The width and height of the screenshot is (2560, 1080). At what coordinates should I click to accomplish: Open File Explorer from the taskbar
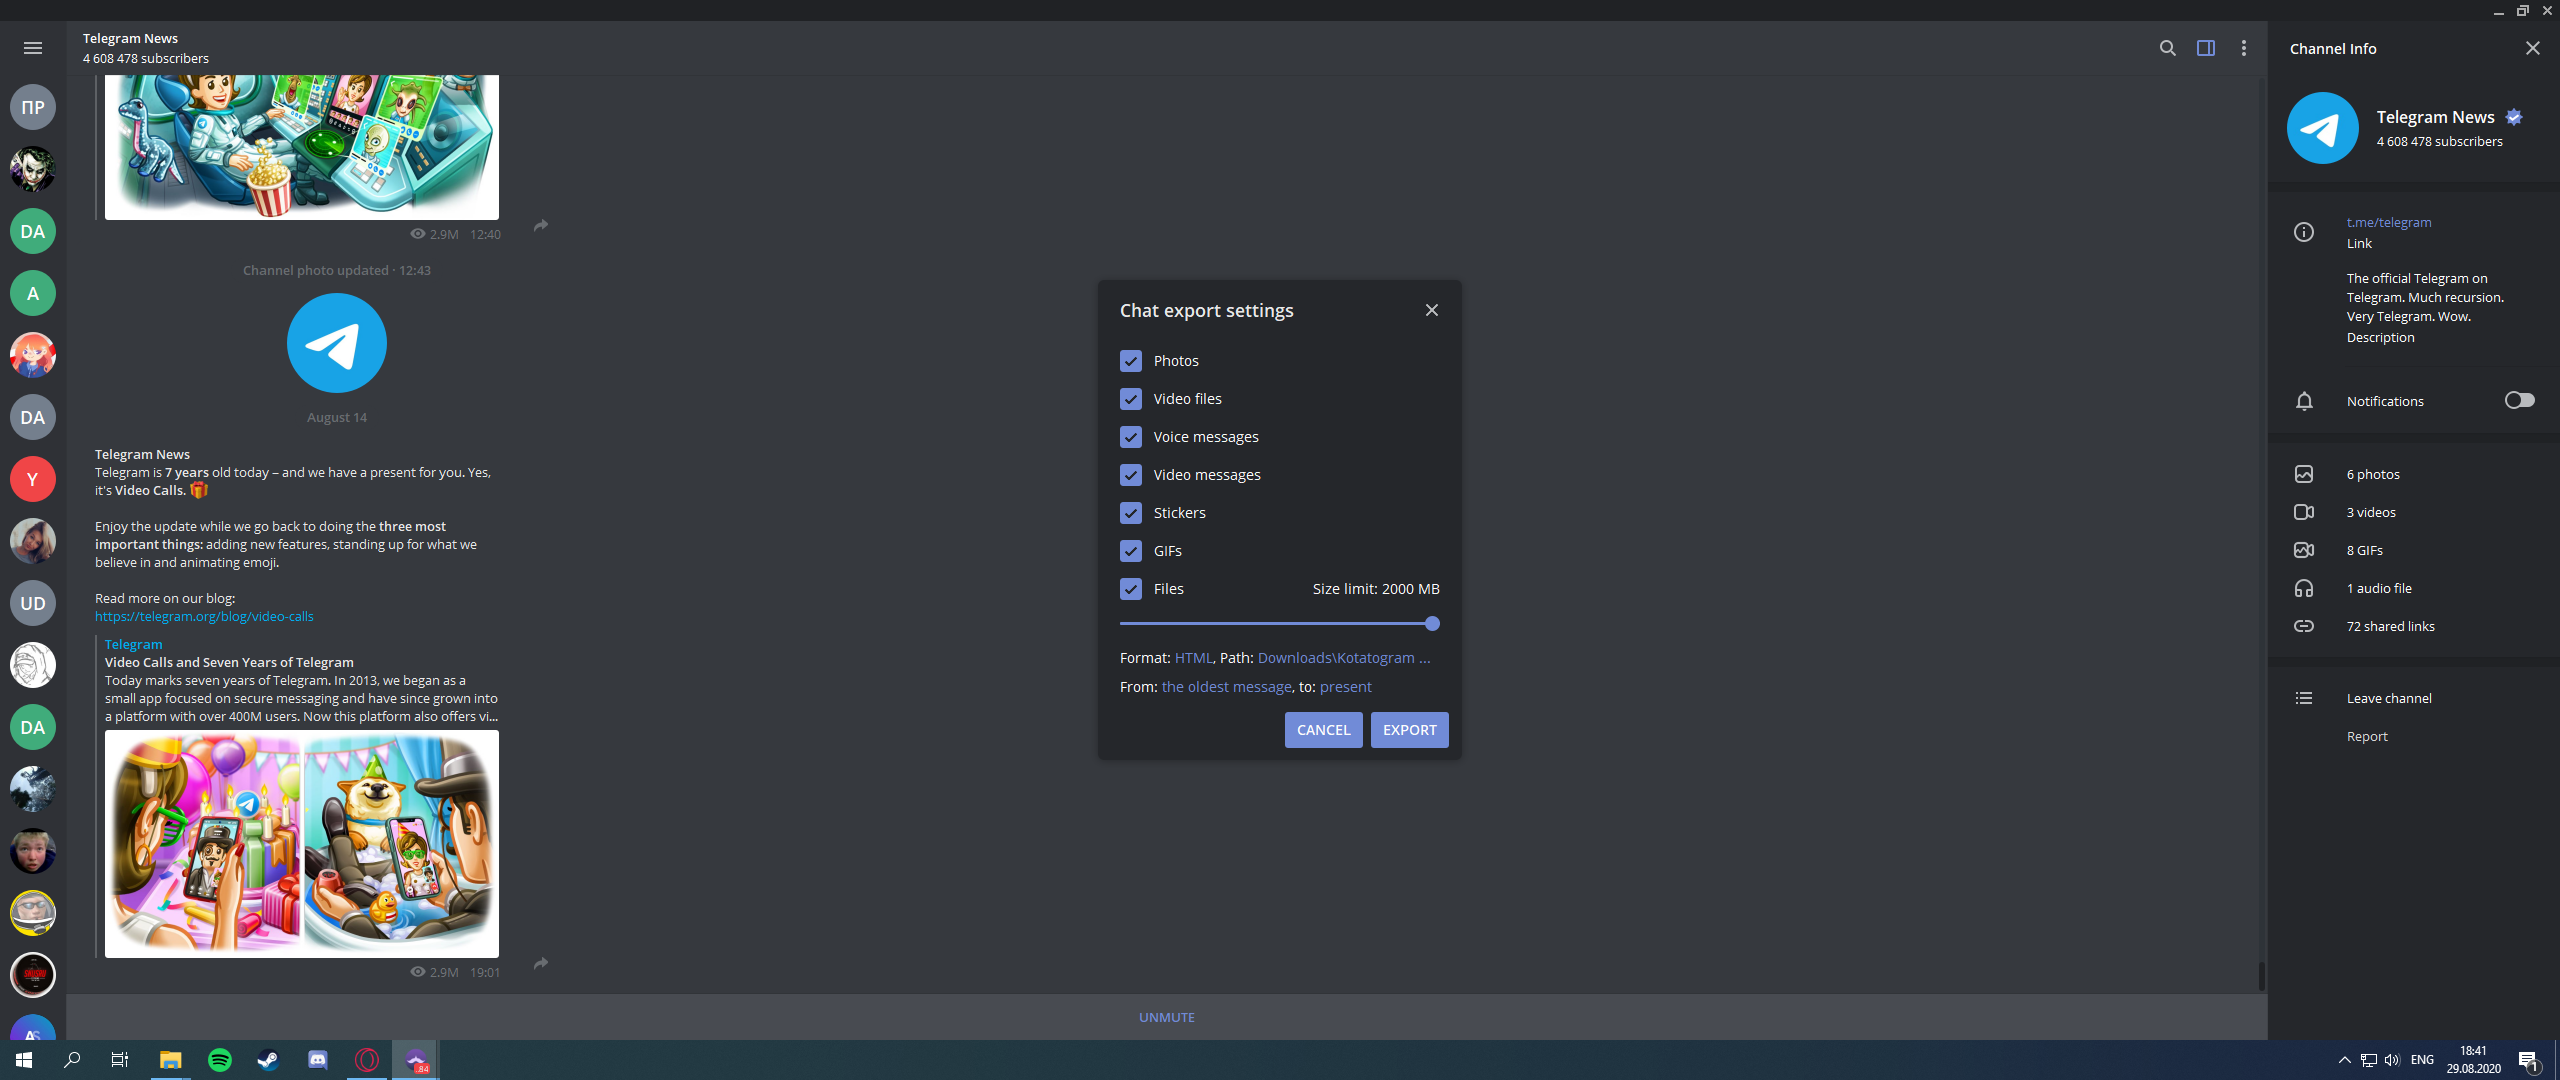pyautogui.click(x=170, y=1060)
